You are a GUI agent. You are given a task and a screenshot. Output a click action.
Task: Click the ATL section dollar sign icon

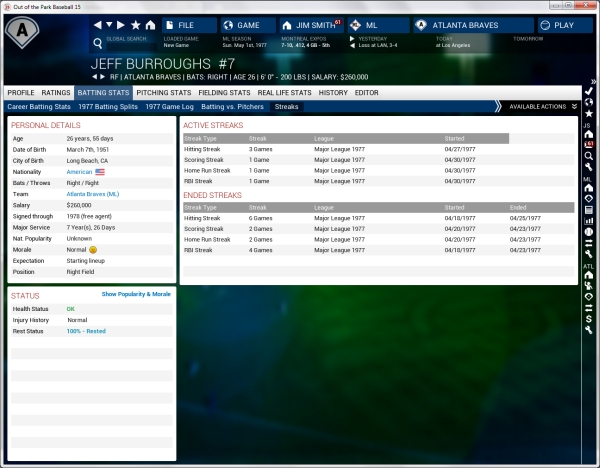(589, 319)
